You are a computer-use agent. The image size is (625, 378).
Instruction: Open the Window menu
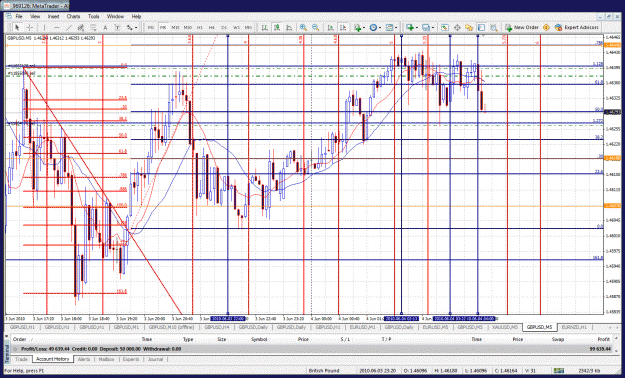(115, 16)
